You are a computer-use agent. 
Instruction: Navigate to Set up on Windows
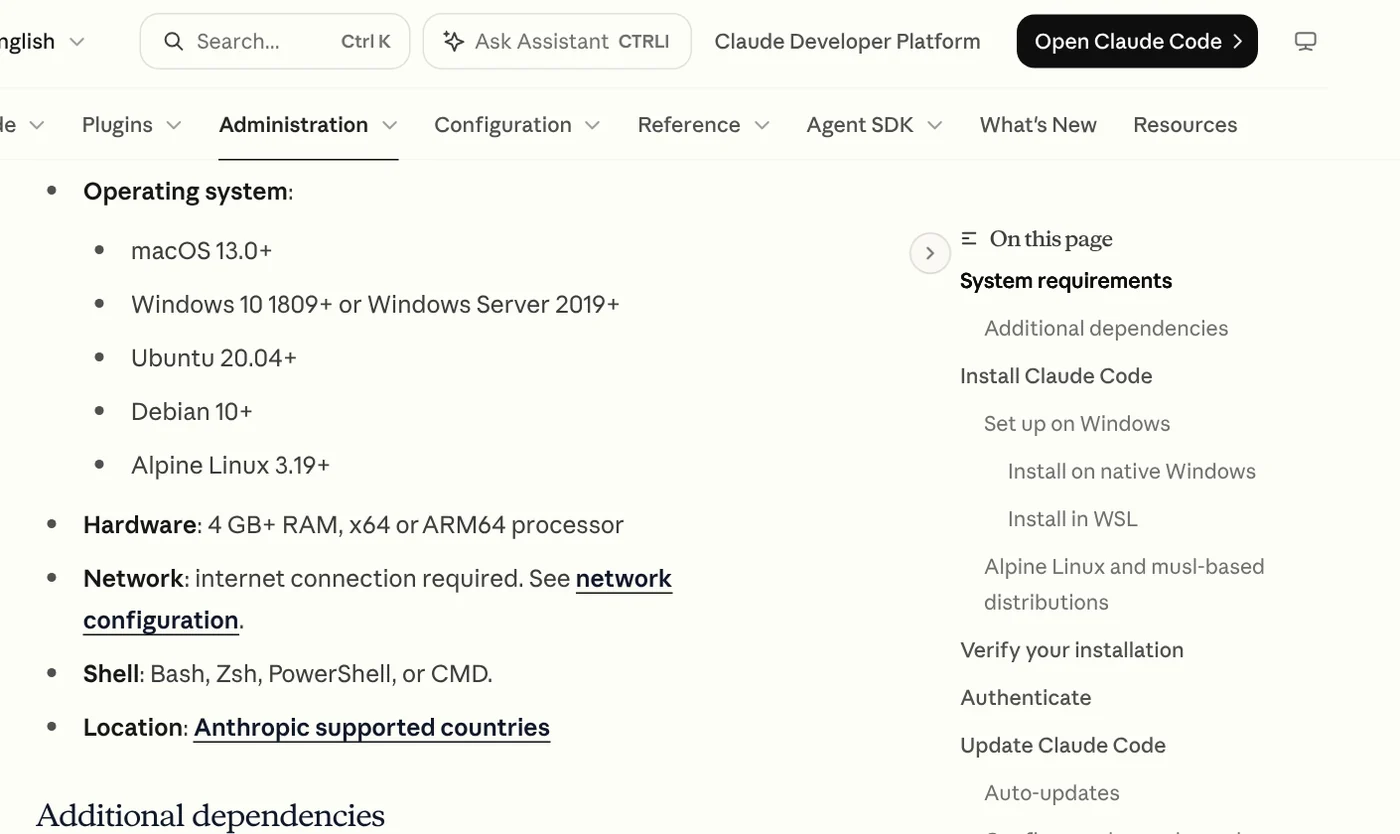click(1077, 424)
